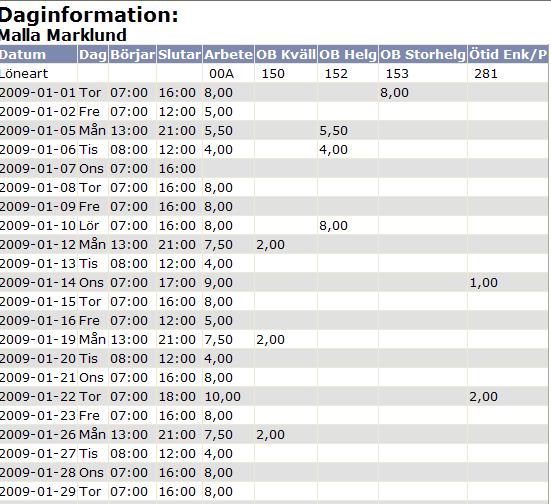Click OB Kväll value 2,00 on 2009-01-19
Image resolution: width=551 pixels, height=504 pixels.
(270, 340)
